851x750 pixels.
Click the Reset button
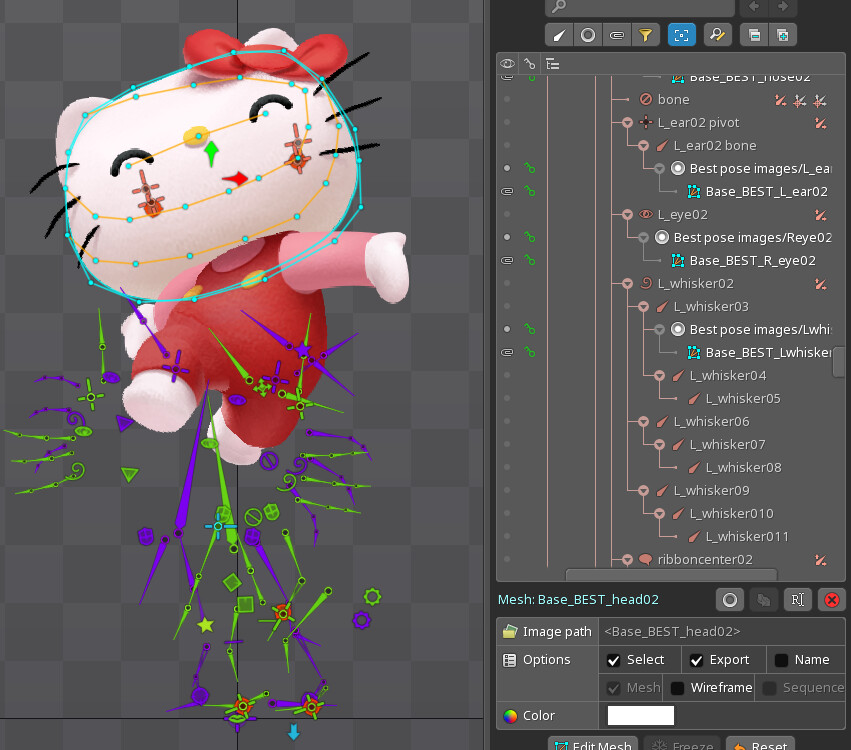pos(760,743)
